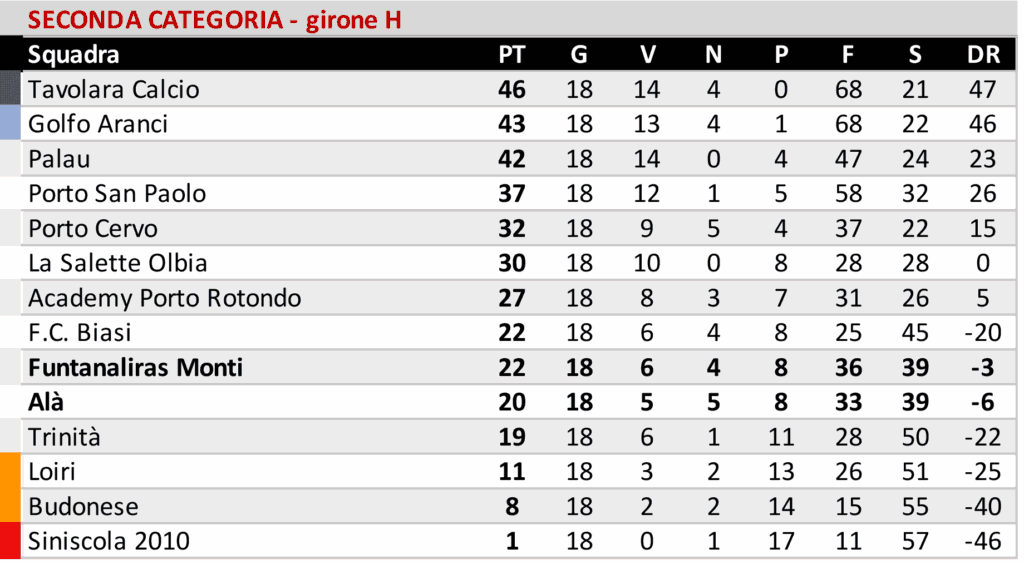The image size is (1024, 564).
Task: Click the Academy Porto Rotondo team name
Action: tap(164, 298)
